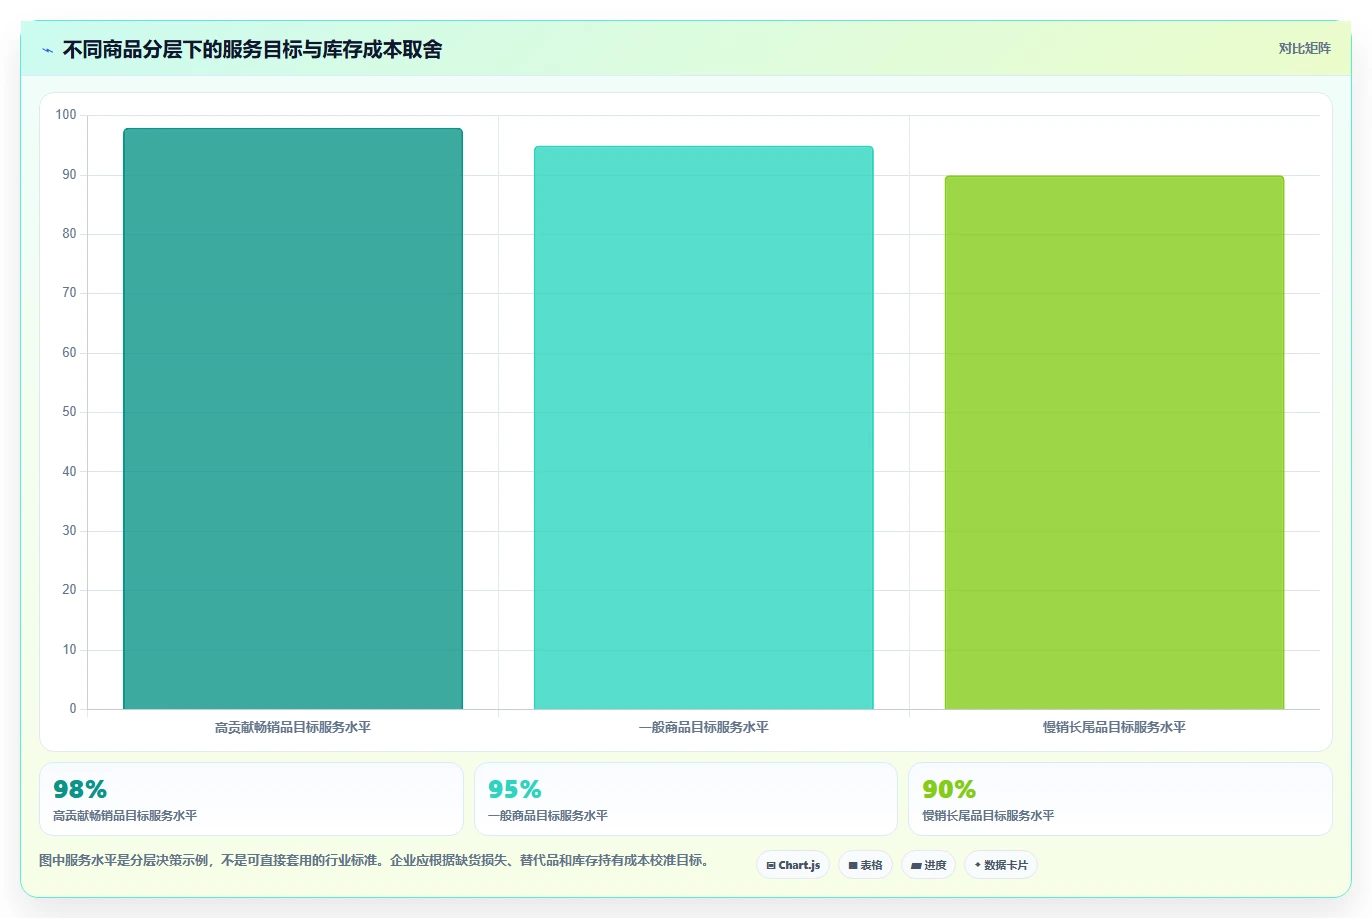This screenshot has height=918, width=1372.
Task: Click x-axis label 一般商品目标服务水平
Action: pos(704,727)
